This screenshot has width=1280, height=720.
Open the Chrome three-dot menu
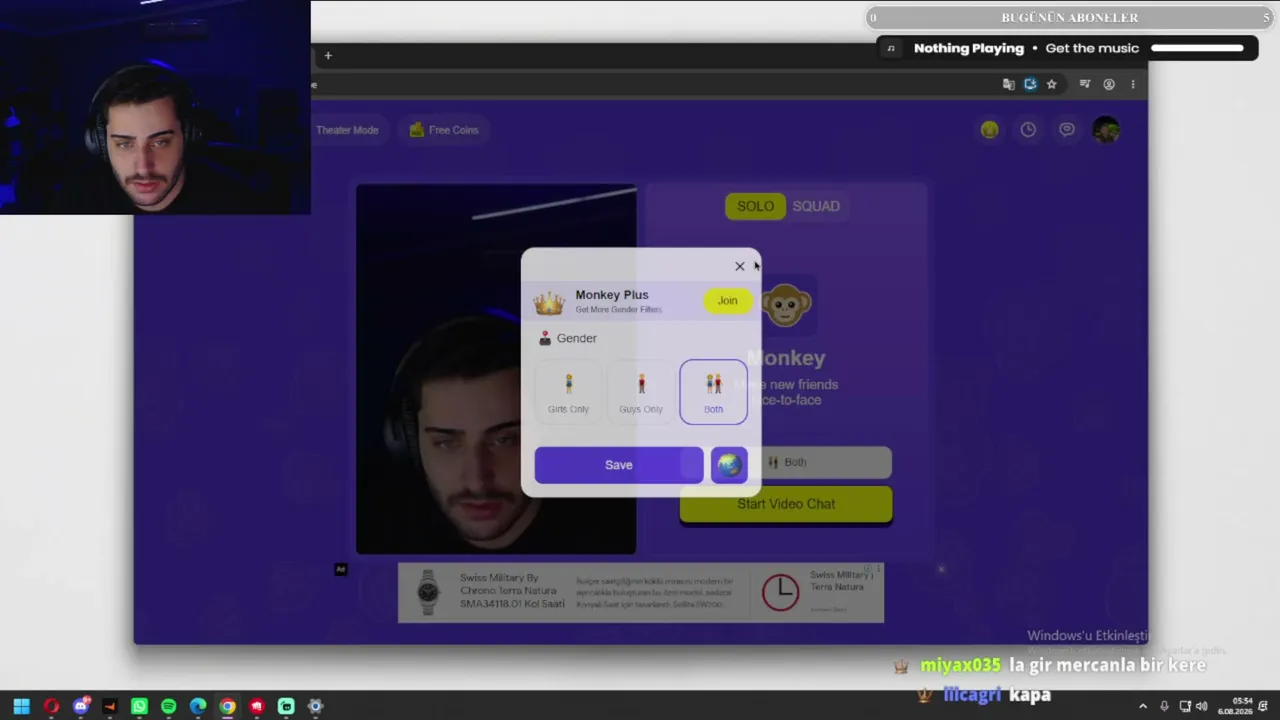pos(1133,85)
